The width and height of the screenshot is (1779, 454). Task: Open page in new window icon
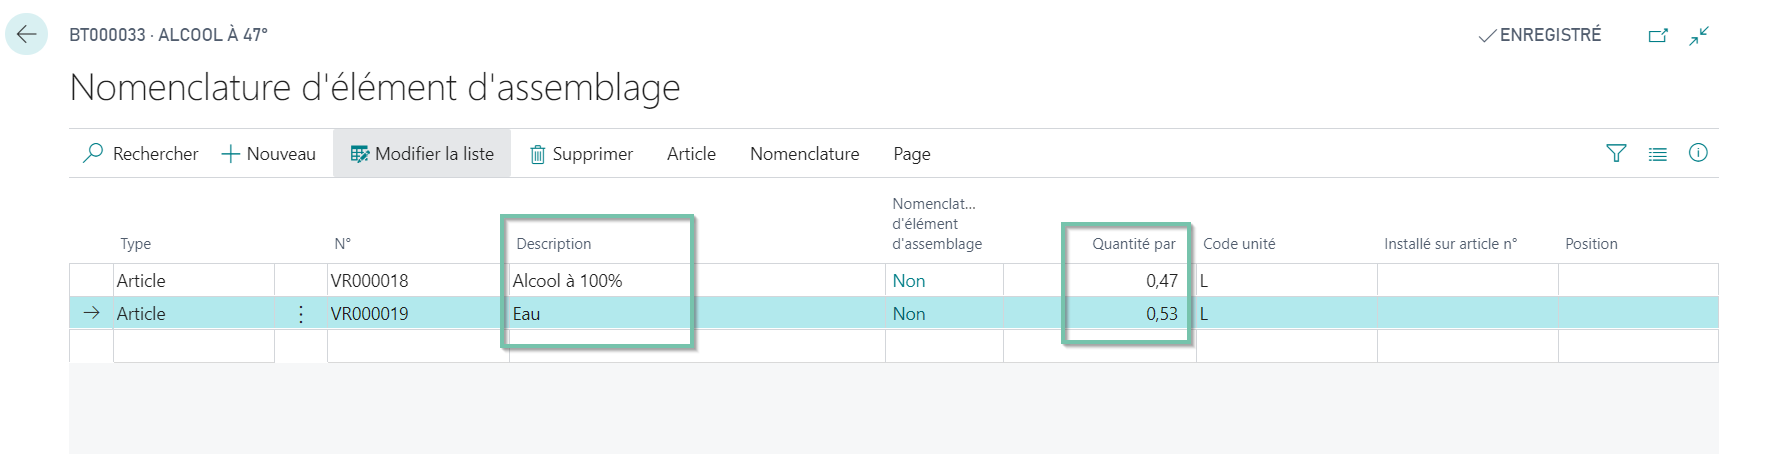(x=1658, y=35)
